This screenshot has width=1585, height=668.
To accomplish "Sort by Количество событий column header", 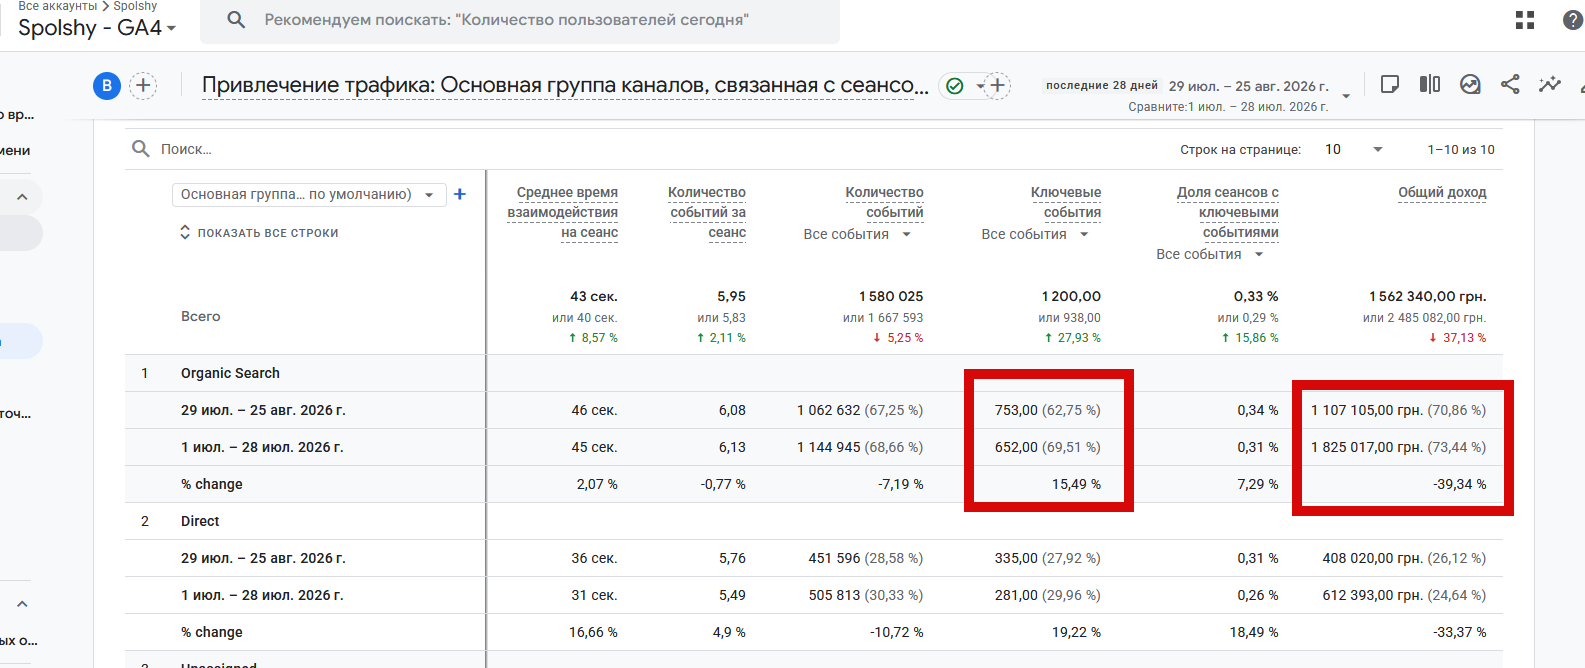I will [884, 202].
